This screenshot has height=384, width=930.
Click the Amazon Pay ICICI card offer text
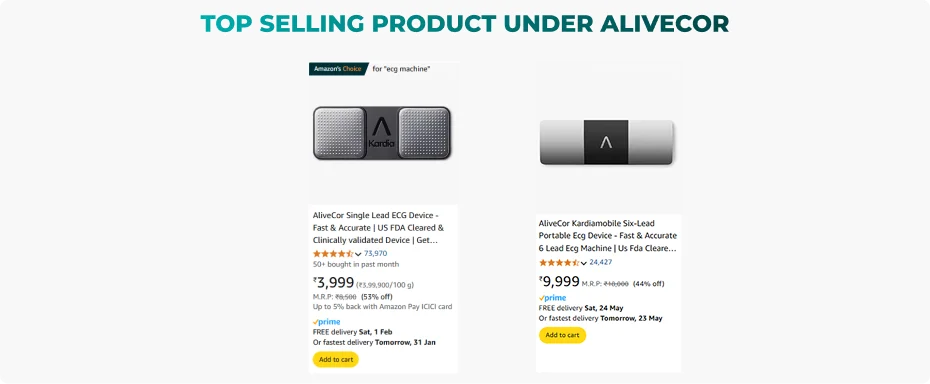pyautogui.click(x=383, y=307)
